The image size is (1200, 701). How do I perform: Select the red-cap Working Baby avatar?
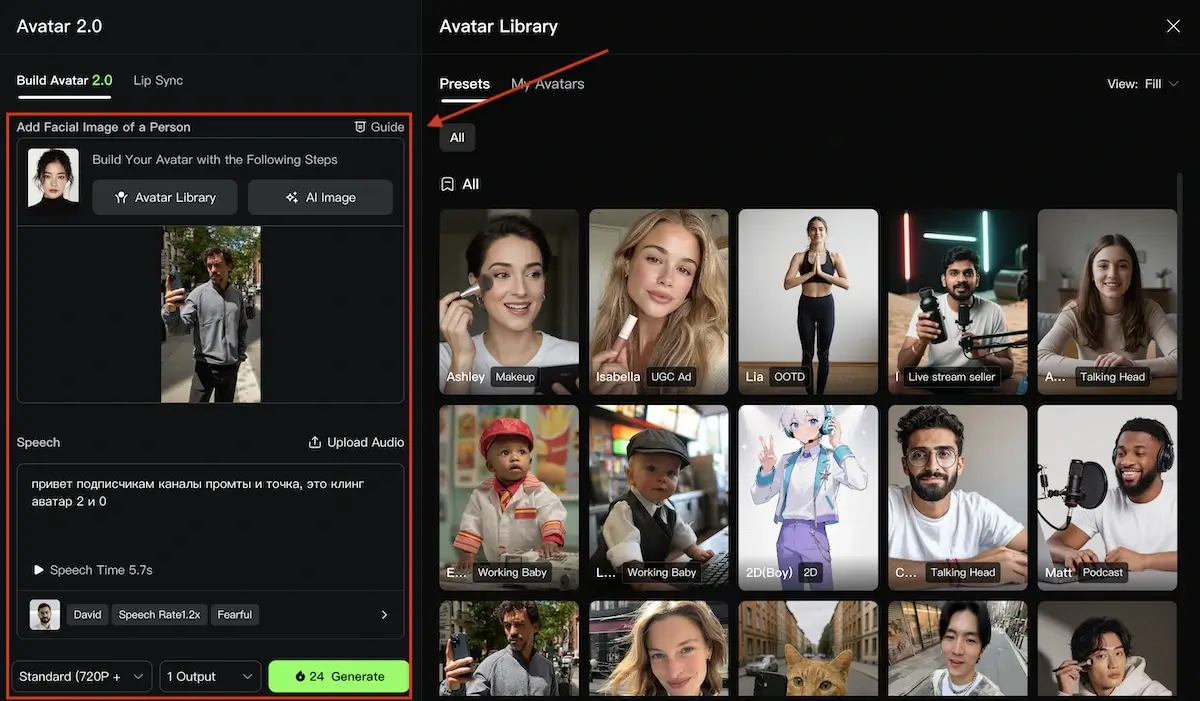click(x=509, y=497)
